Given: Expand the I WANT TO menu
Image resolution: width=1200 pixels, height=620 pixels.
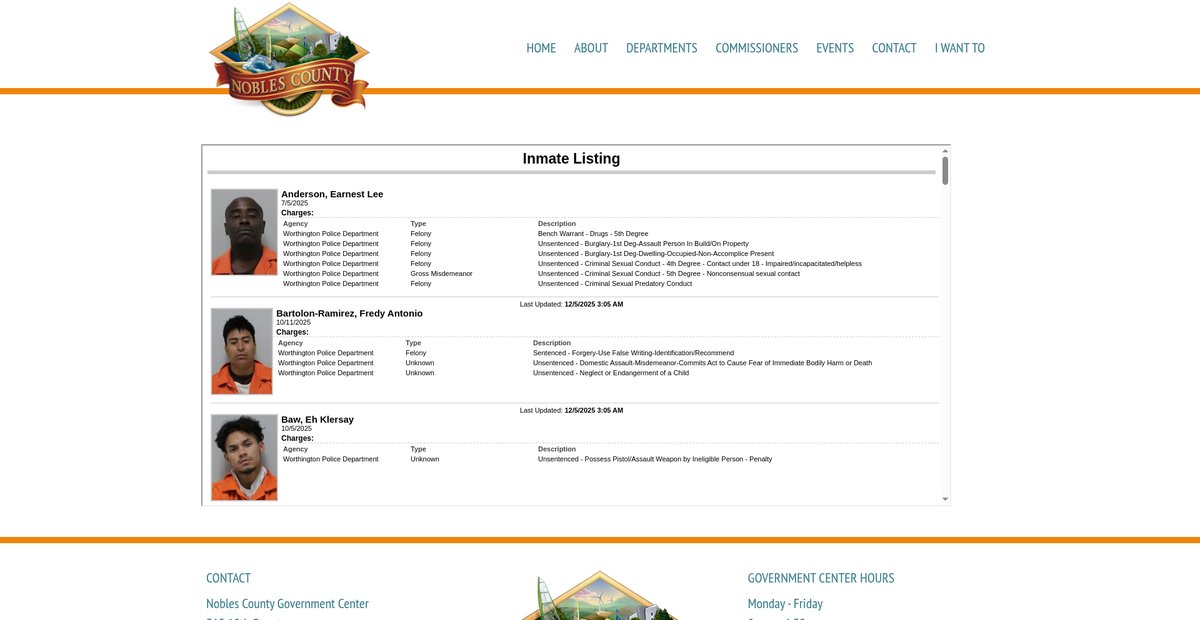Looking at the screenshot, I should (959, 48).
